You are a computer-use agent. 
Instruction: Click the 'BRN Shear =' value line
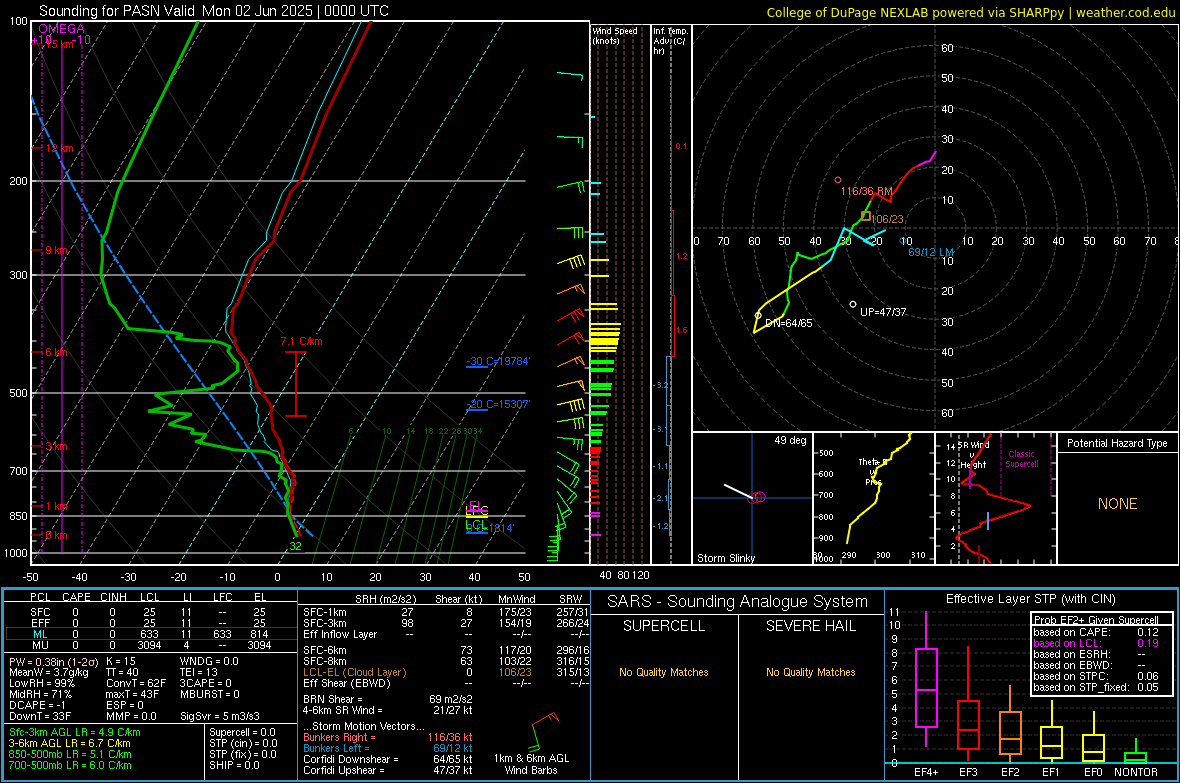pyautogui.click(x=388, y=699)
